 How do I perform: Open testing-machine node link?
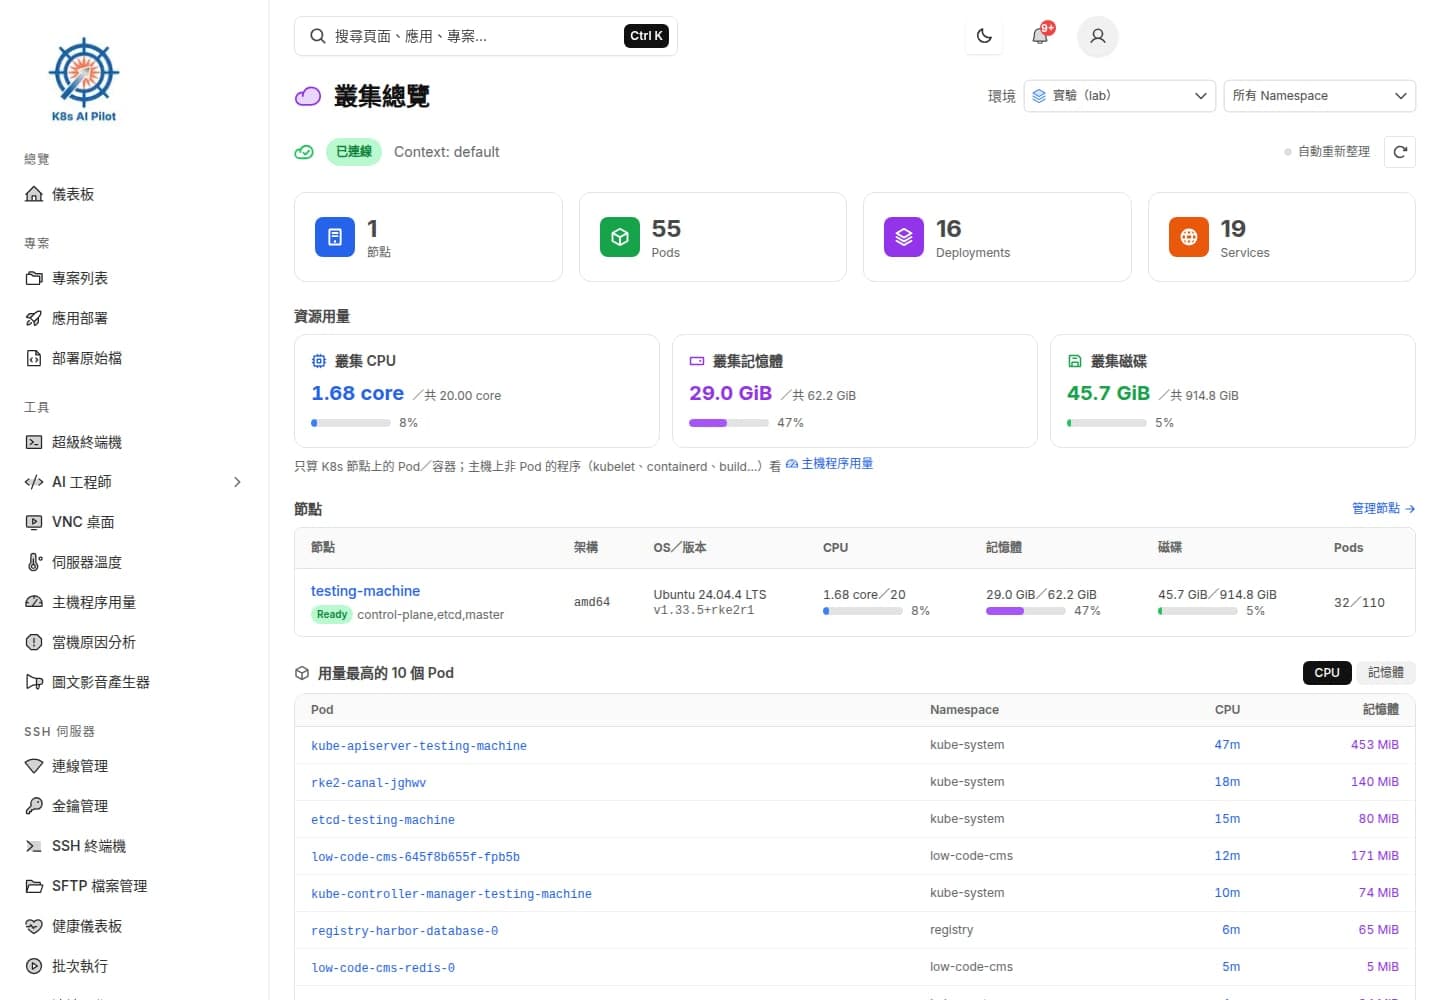pos(365,591)
